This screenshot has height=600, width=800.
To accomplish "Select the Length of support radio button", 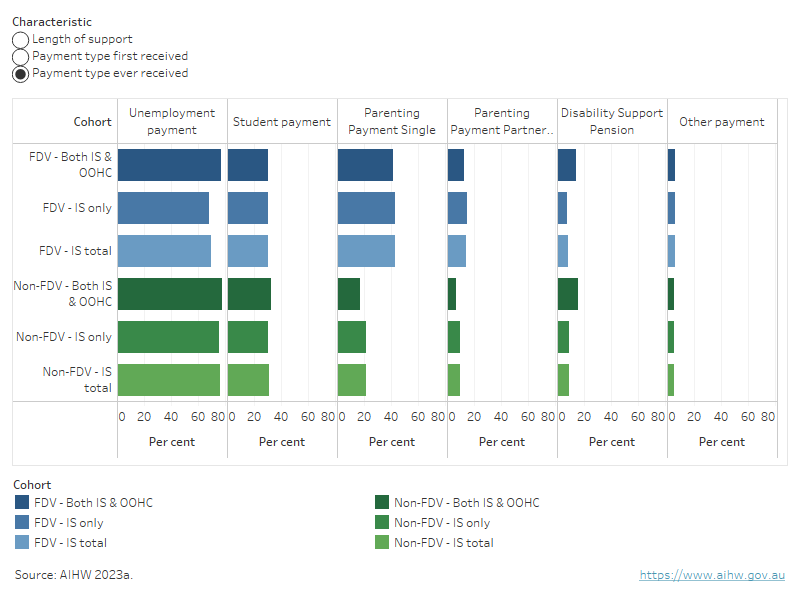I will (x=21, y=40).
